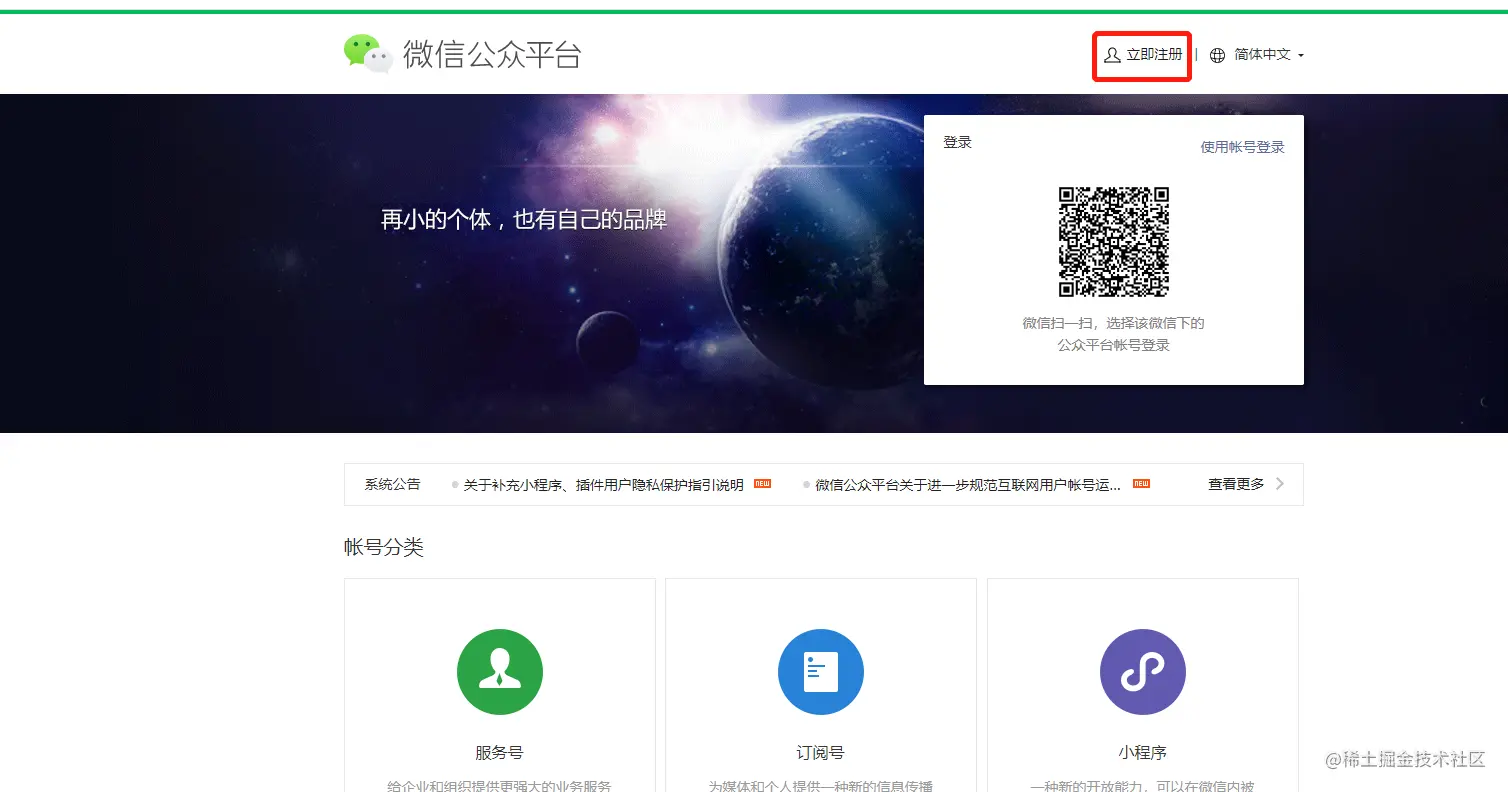
Task: Open announcement 微信公众平台关于进一步规范互联网用户帐号运...
Action: (967, 485)
